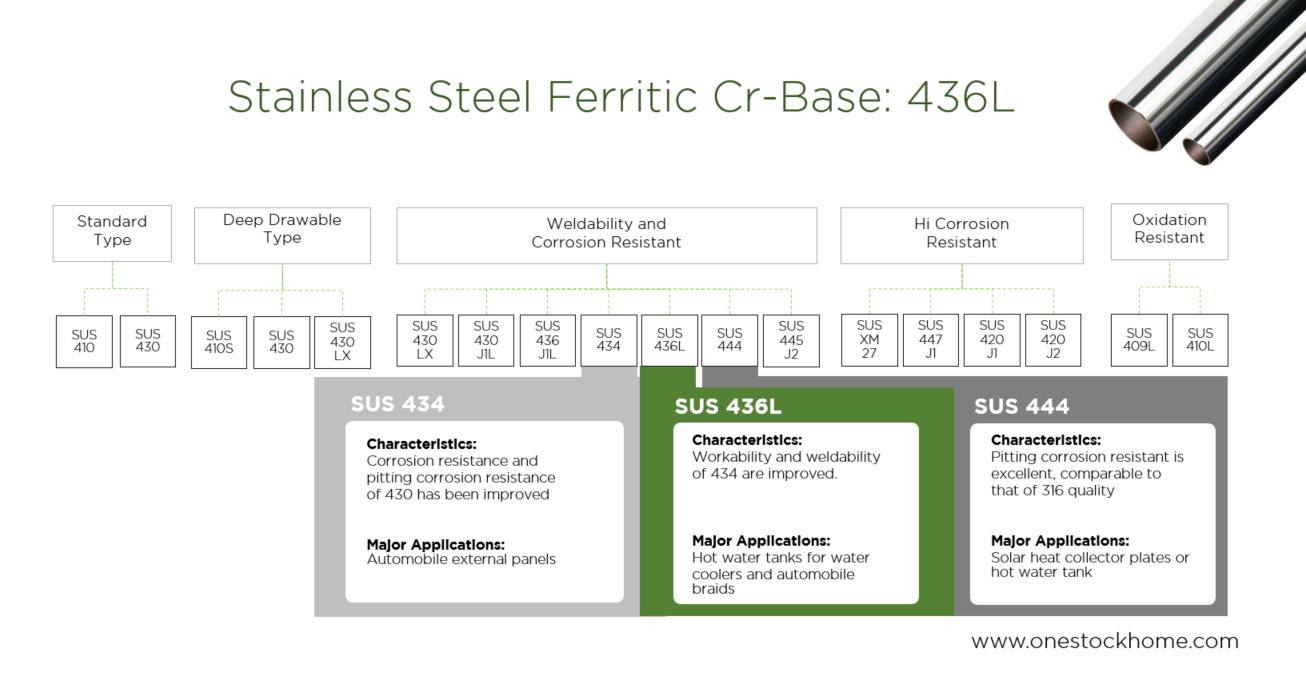Select the SUS 430 box under Standard Type
The image size is (1306, 680).
147,340
